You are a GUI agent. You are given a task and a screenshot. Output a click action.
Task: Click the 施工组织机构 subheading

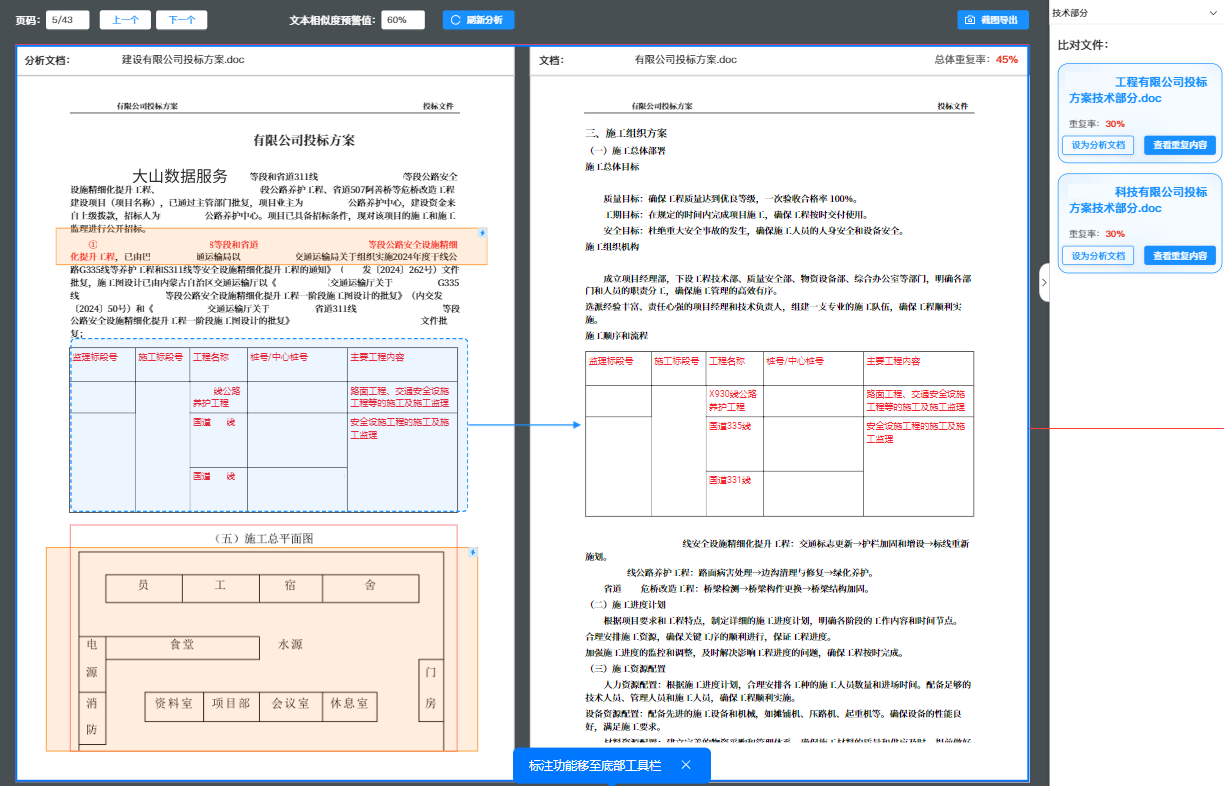coord(612,246)
